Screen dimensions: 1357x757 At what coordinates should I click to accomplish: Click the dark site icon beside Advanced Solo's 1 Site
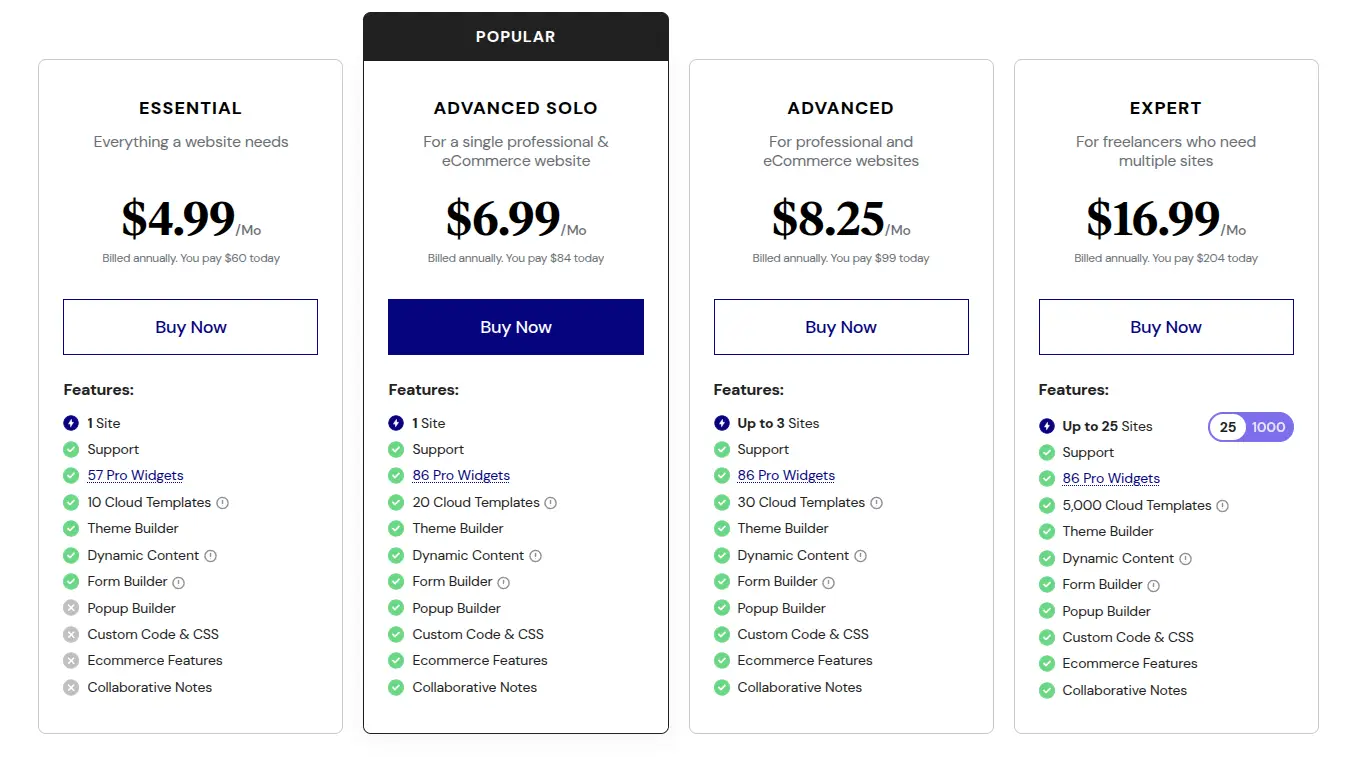(396, 422)
